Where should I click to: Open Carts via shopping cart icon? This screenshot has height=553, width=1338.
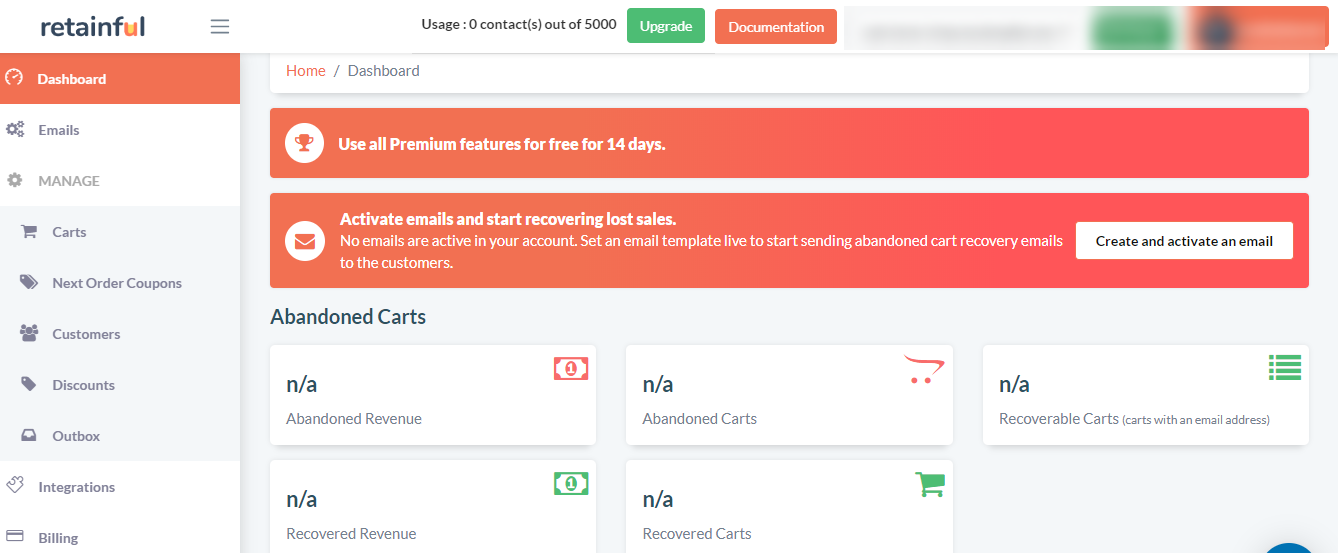click(x=29, y=231)
